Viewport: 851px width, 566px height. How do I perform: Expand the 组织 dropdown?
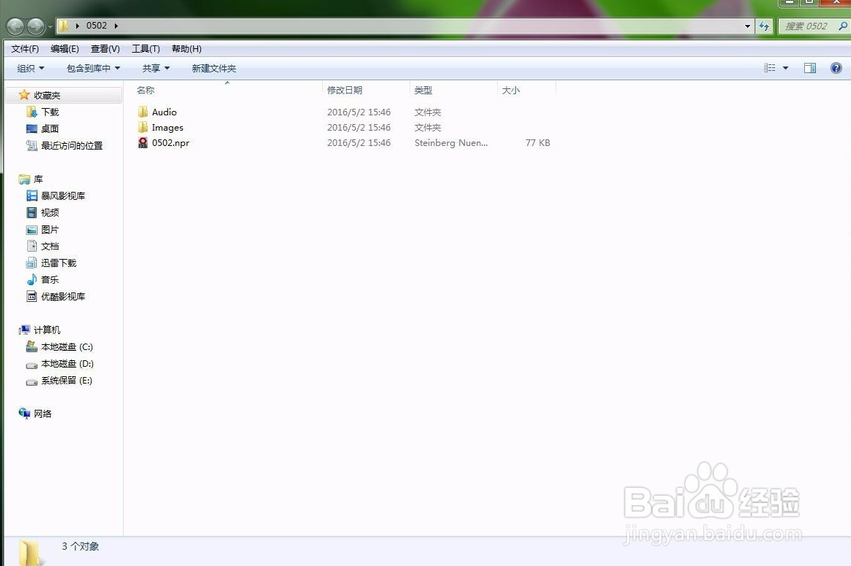point(30,68)
